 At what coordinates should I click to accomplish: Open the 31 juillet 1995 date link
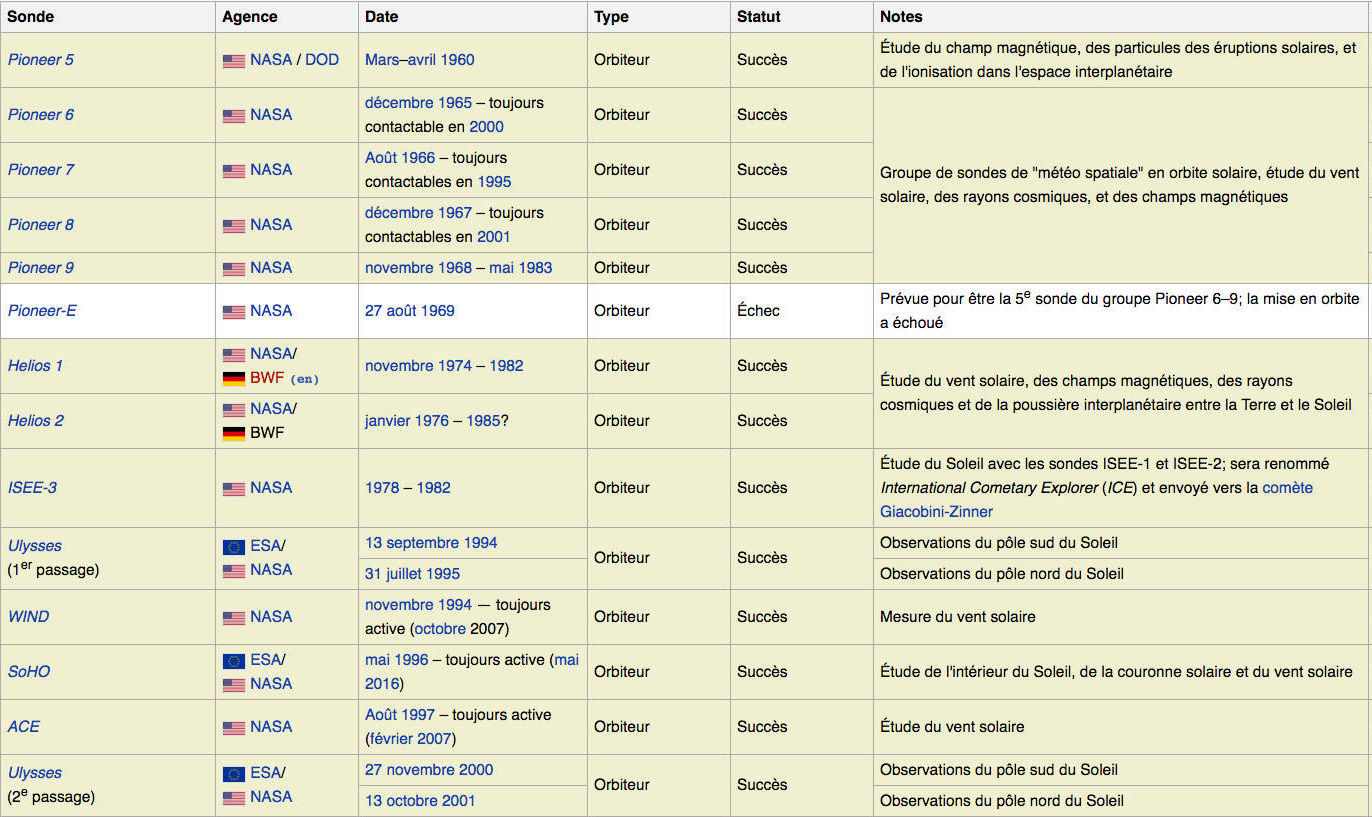(413, 574)
